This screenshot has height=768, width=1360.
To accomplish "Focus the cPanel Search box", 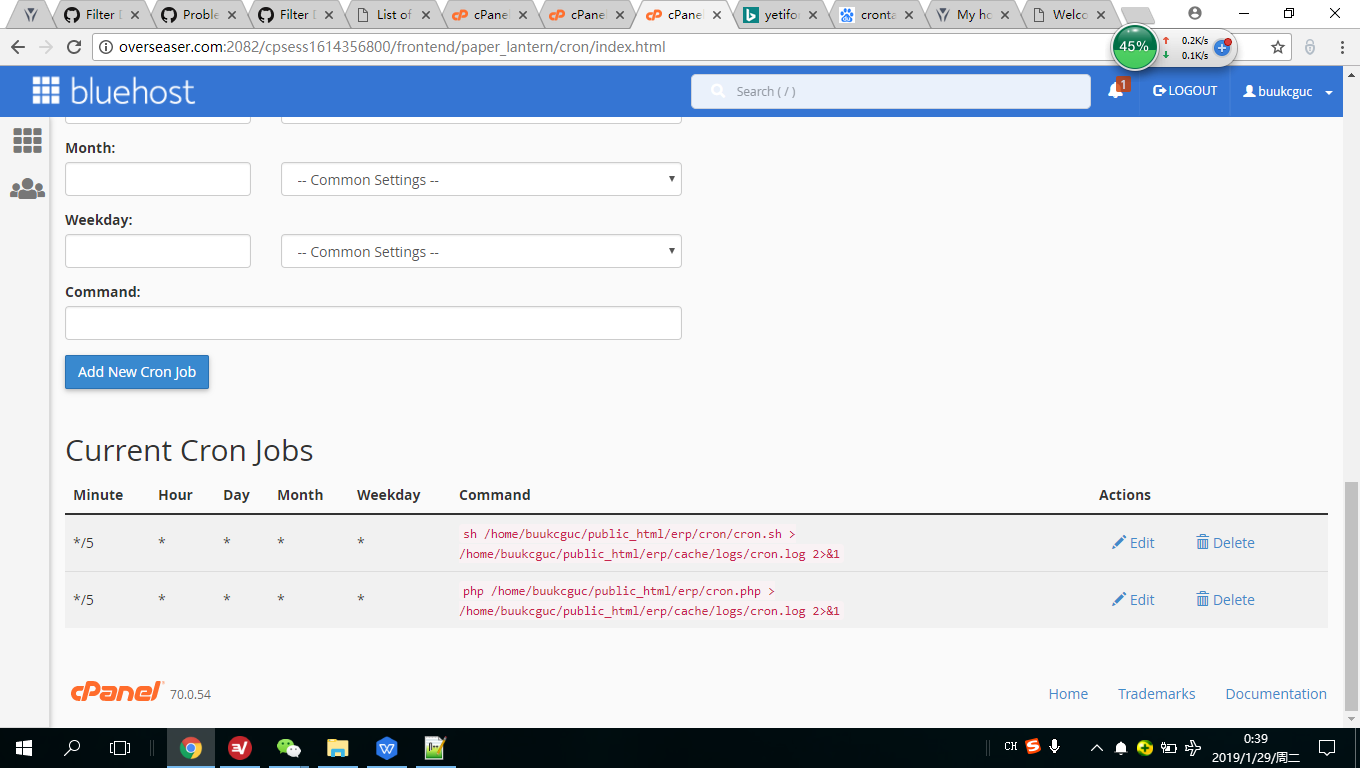I will (891, 91).
